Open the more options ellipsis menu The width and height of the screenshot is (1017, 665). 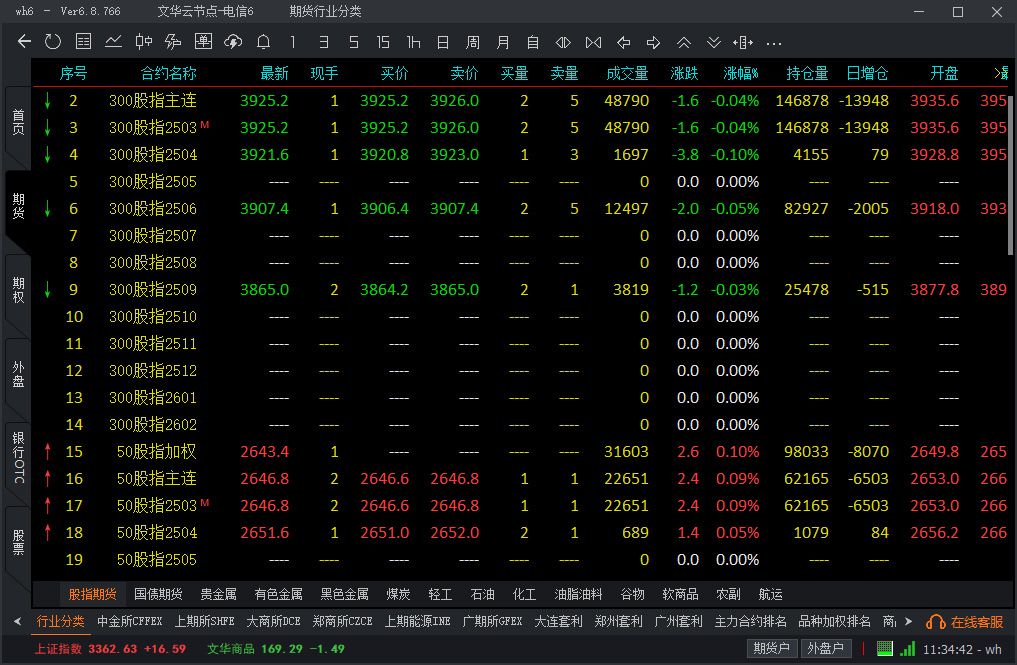(773, 42)
